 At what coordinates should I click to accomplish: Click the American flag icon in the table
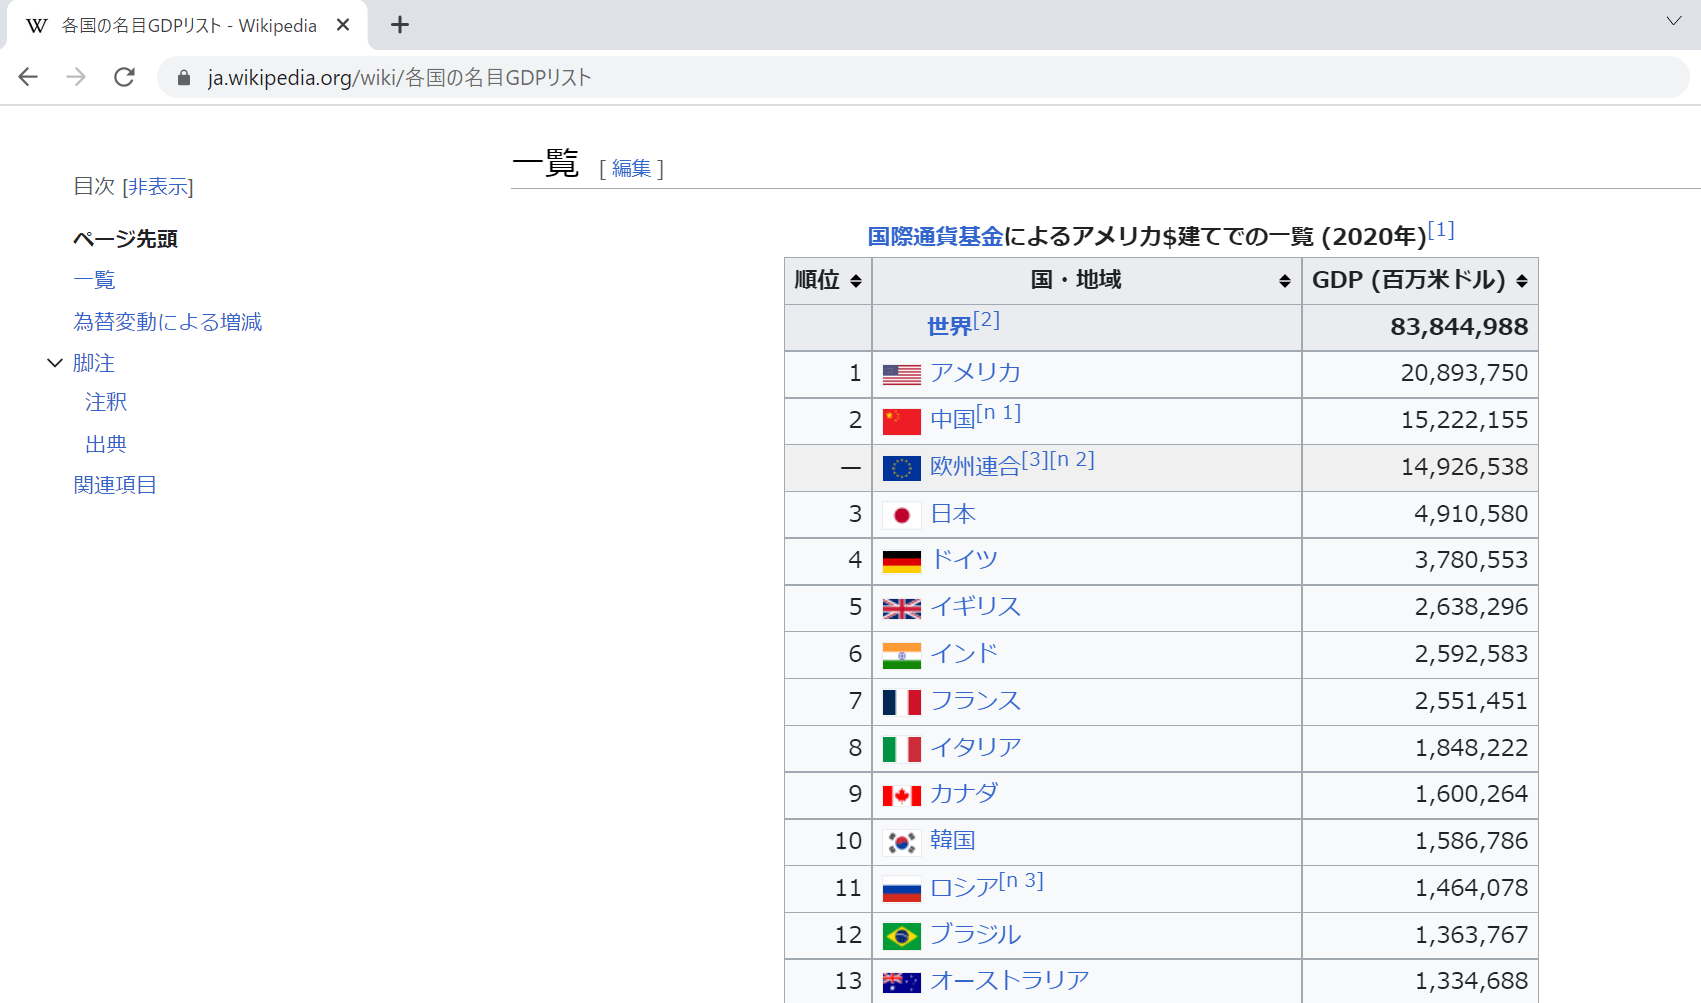pyautogui.click(x=900, y=373)
